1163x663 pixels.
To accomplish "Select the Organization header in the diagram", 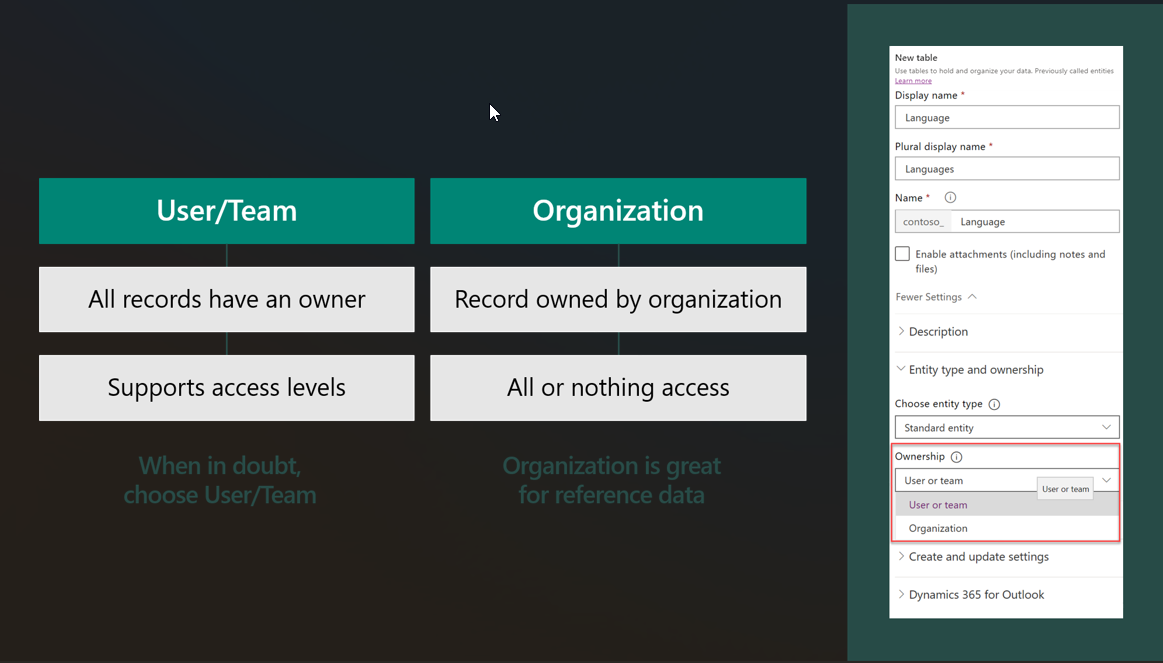I will [x=617, y=210].
